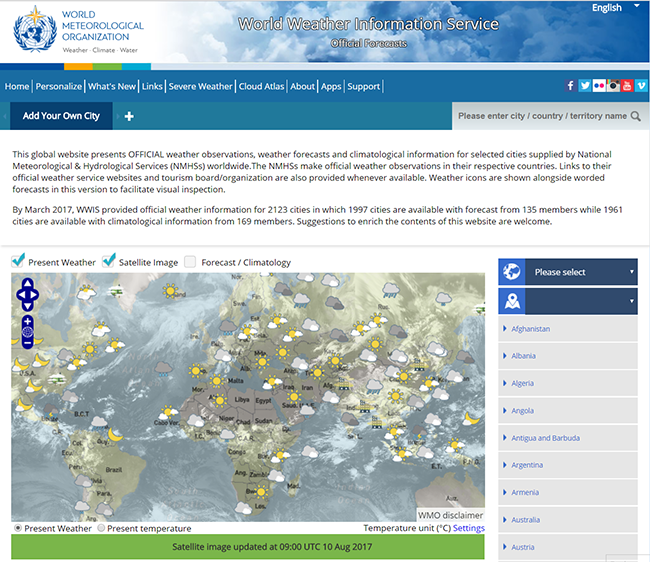Pan the map right with arrow
The image size is (650, 562).
click(34, 295)
